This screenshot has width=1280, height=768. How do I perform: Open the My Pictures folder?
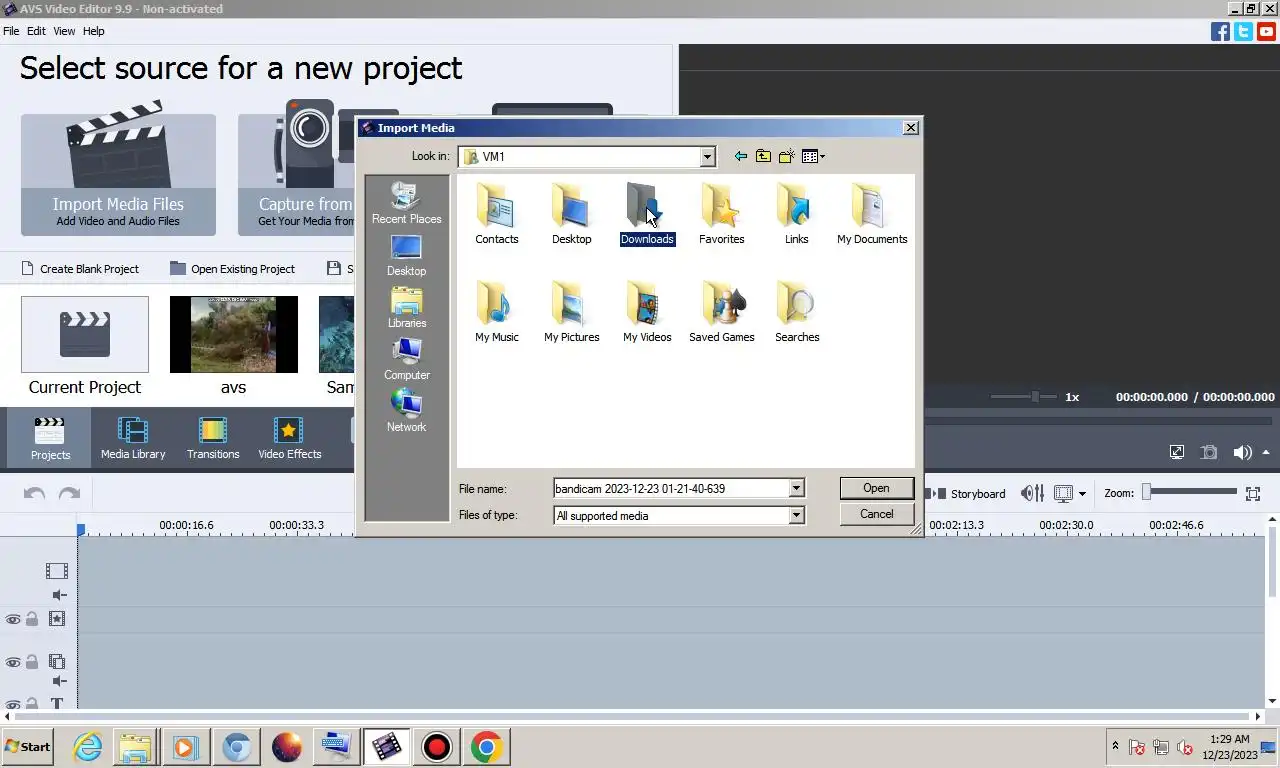coord(572,312)
